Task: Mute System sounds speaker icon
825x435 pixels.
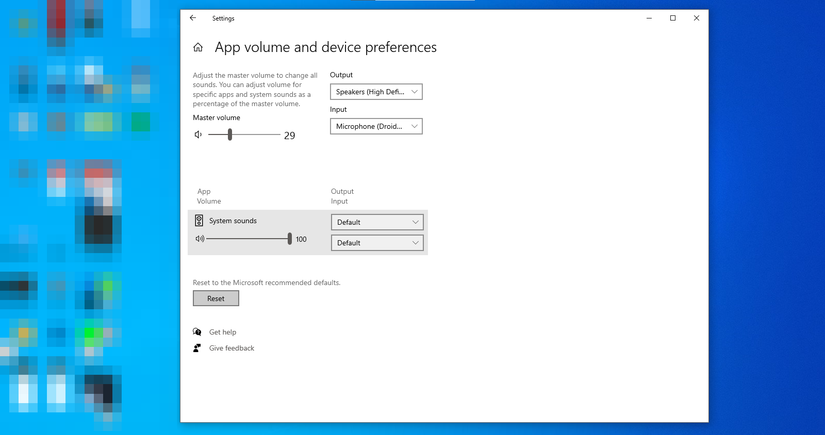Action: point(199,239)
